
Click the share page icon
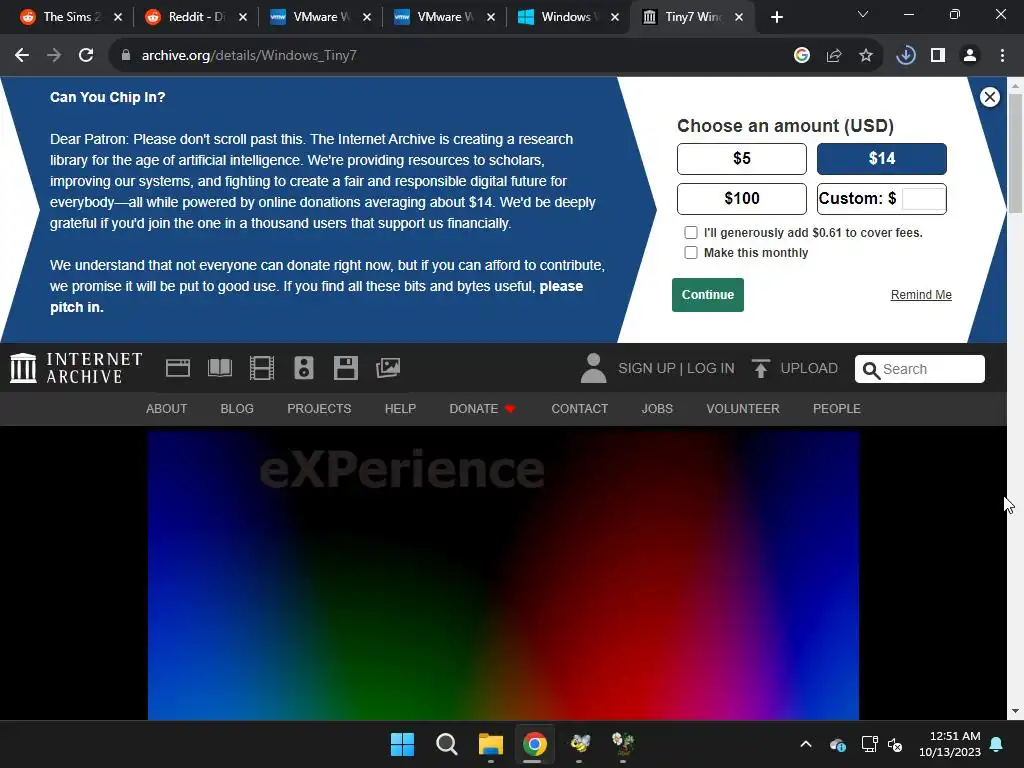[x=834, y=56]
